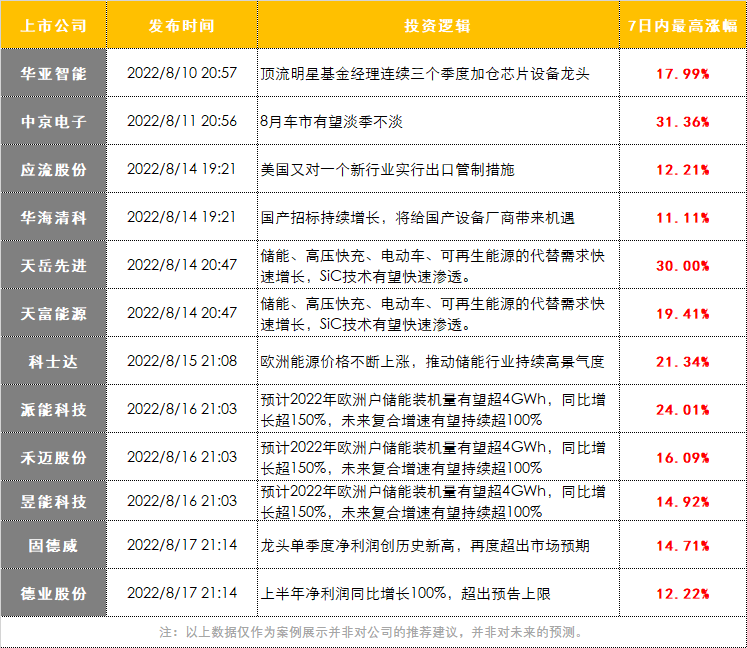Click 应流股份's date 2022/8/14 19:21
This screenshot has width=747, height=648.
[182, 169]
